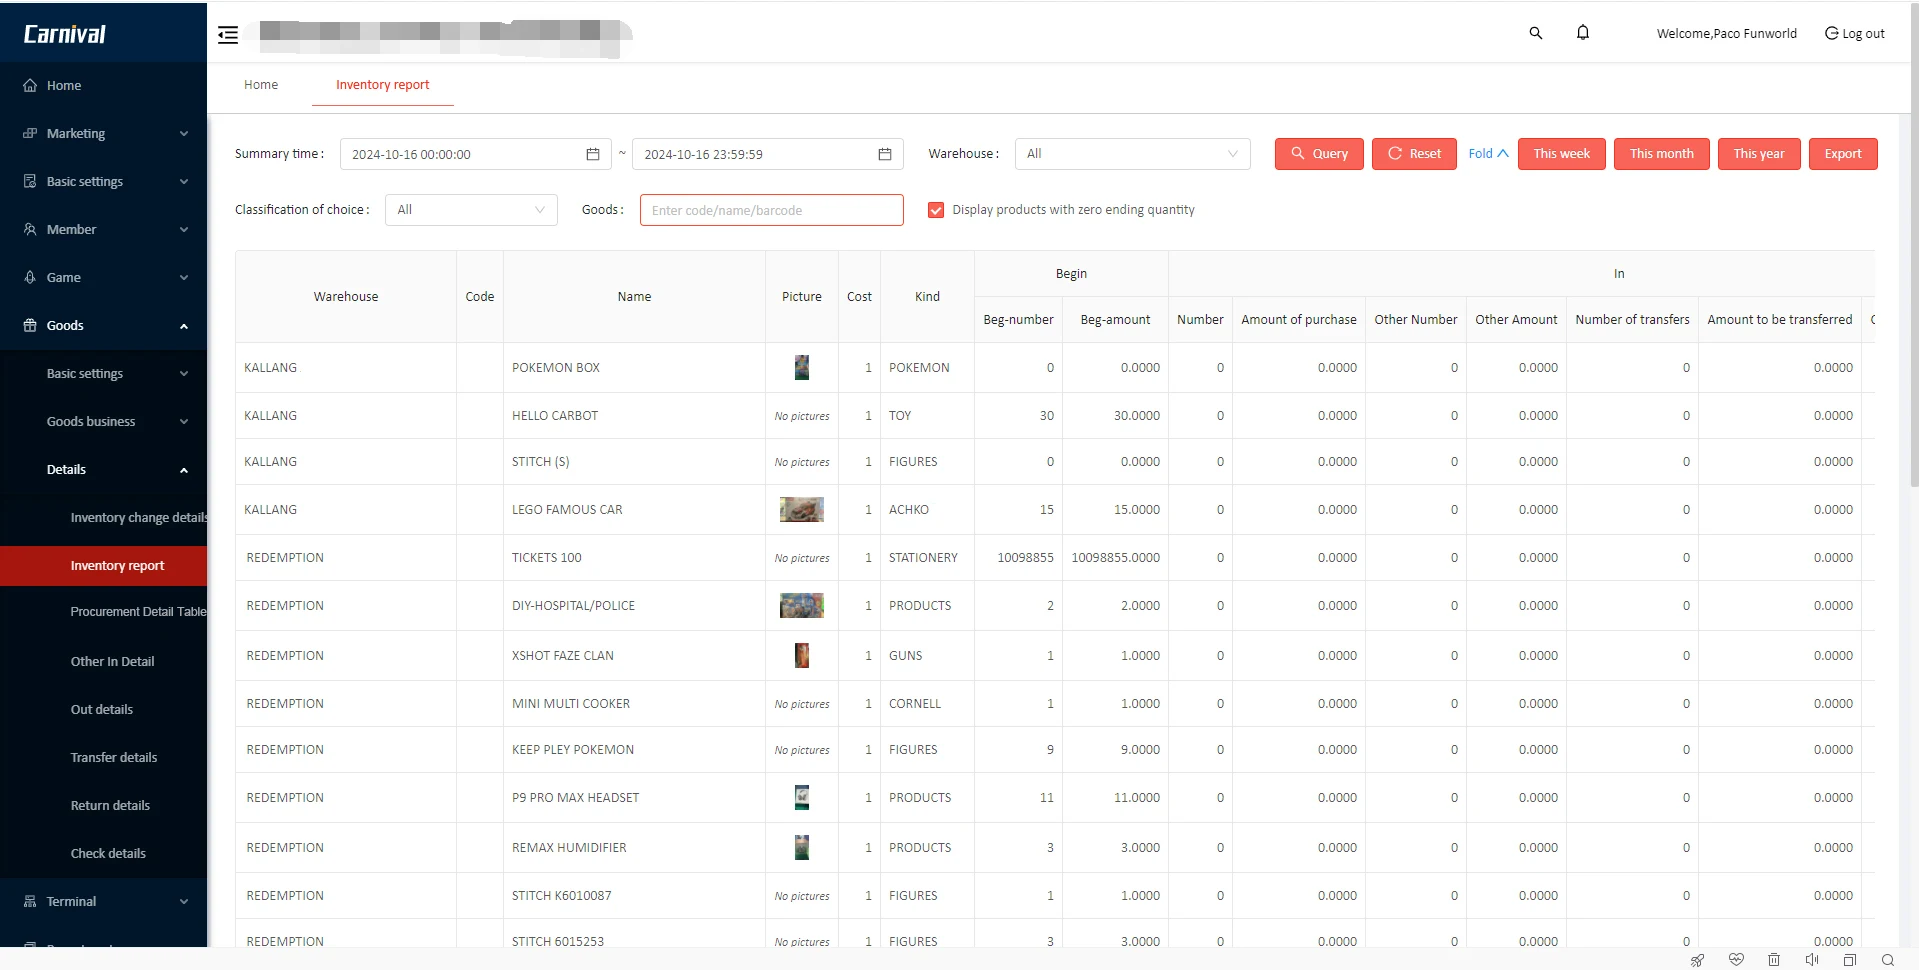Open the Classification of choice dropdown
This screenshot has height=970, width=1919.
tap(471, 210)
